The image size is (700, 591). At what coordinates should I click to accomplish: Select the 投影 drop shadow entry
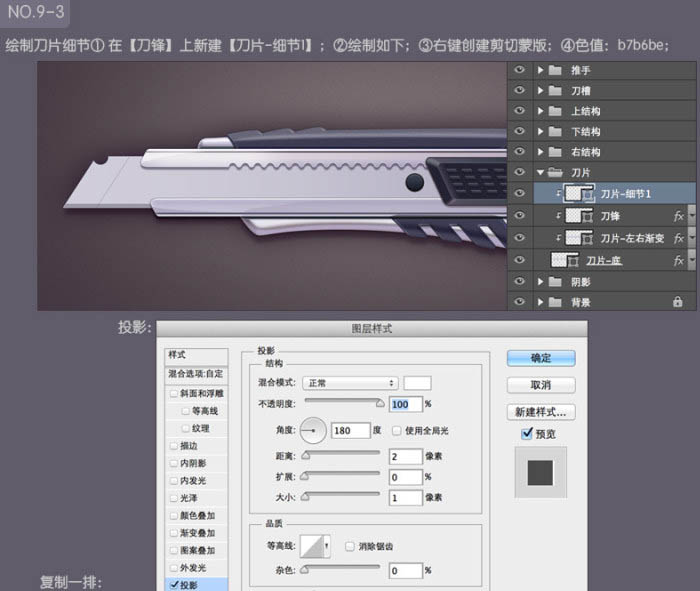click(196, 585)
